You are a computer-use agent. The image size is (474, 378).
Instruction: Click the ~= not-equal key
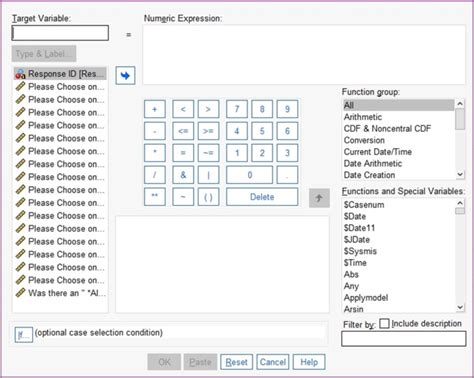point(208,153)
